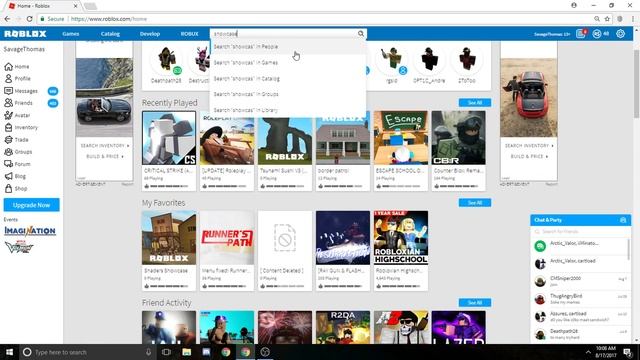
Task: Open the CRITICAL STRIKE game thumbnail
Action: coord(169,138)
